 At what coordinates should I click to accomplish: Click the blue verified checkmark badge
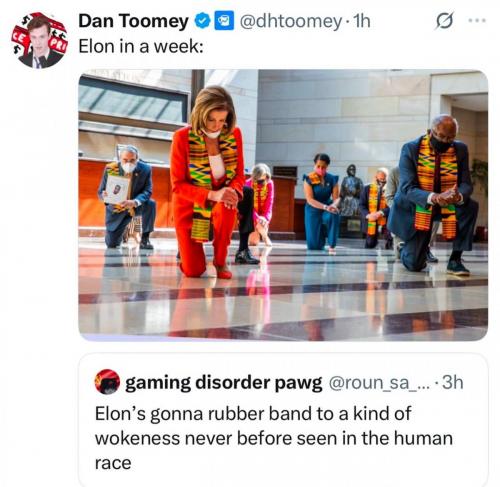(202, 21)
